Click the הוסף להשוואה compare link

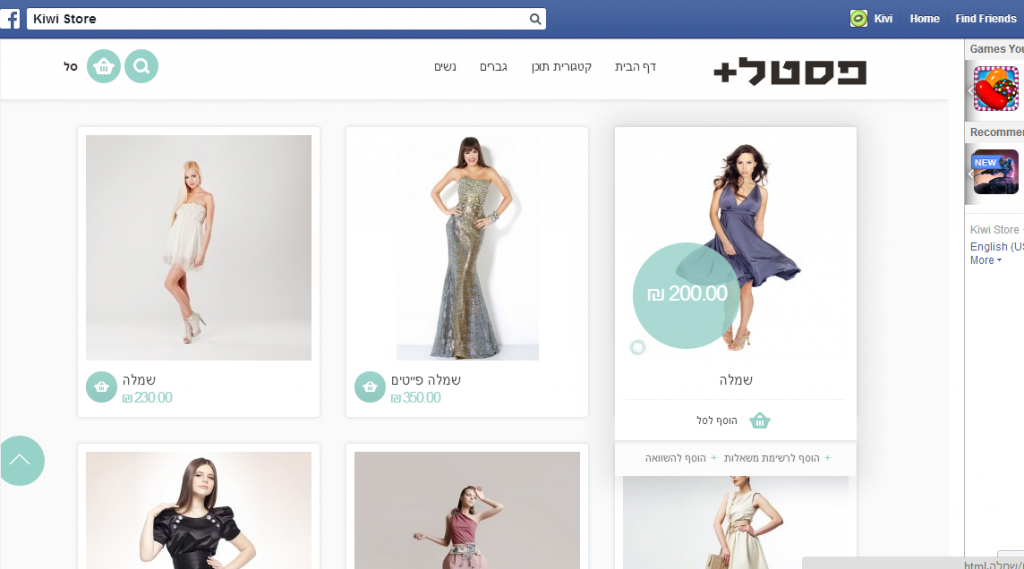pyautogui.click(x=681, y=458)
